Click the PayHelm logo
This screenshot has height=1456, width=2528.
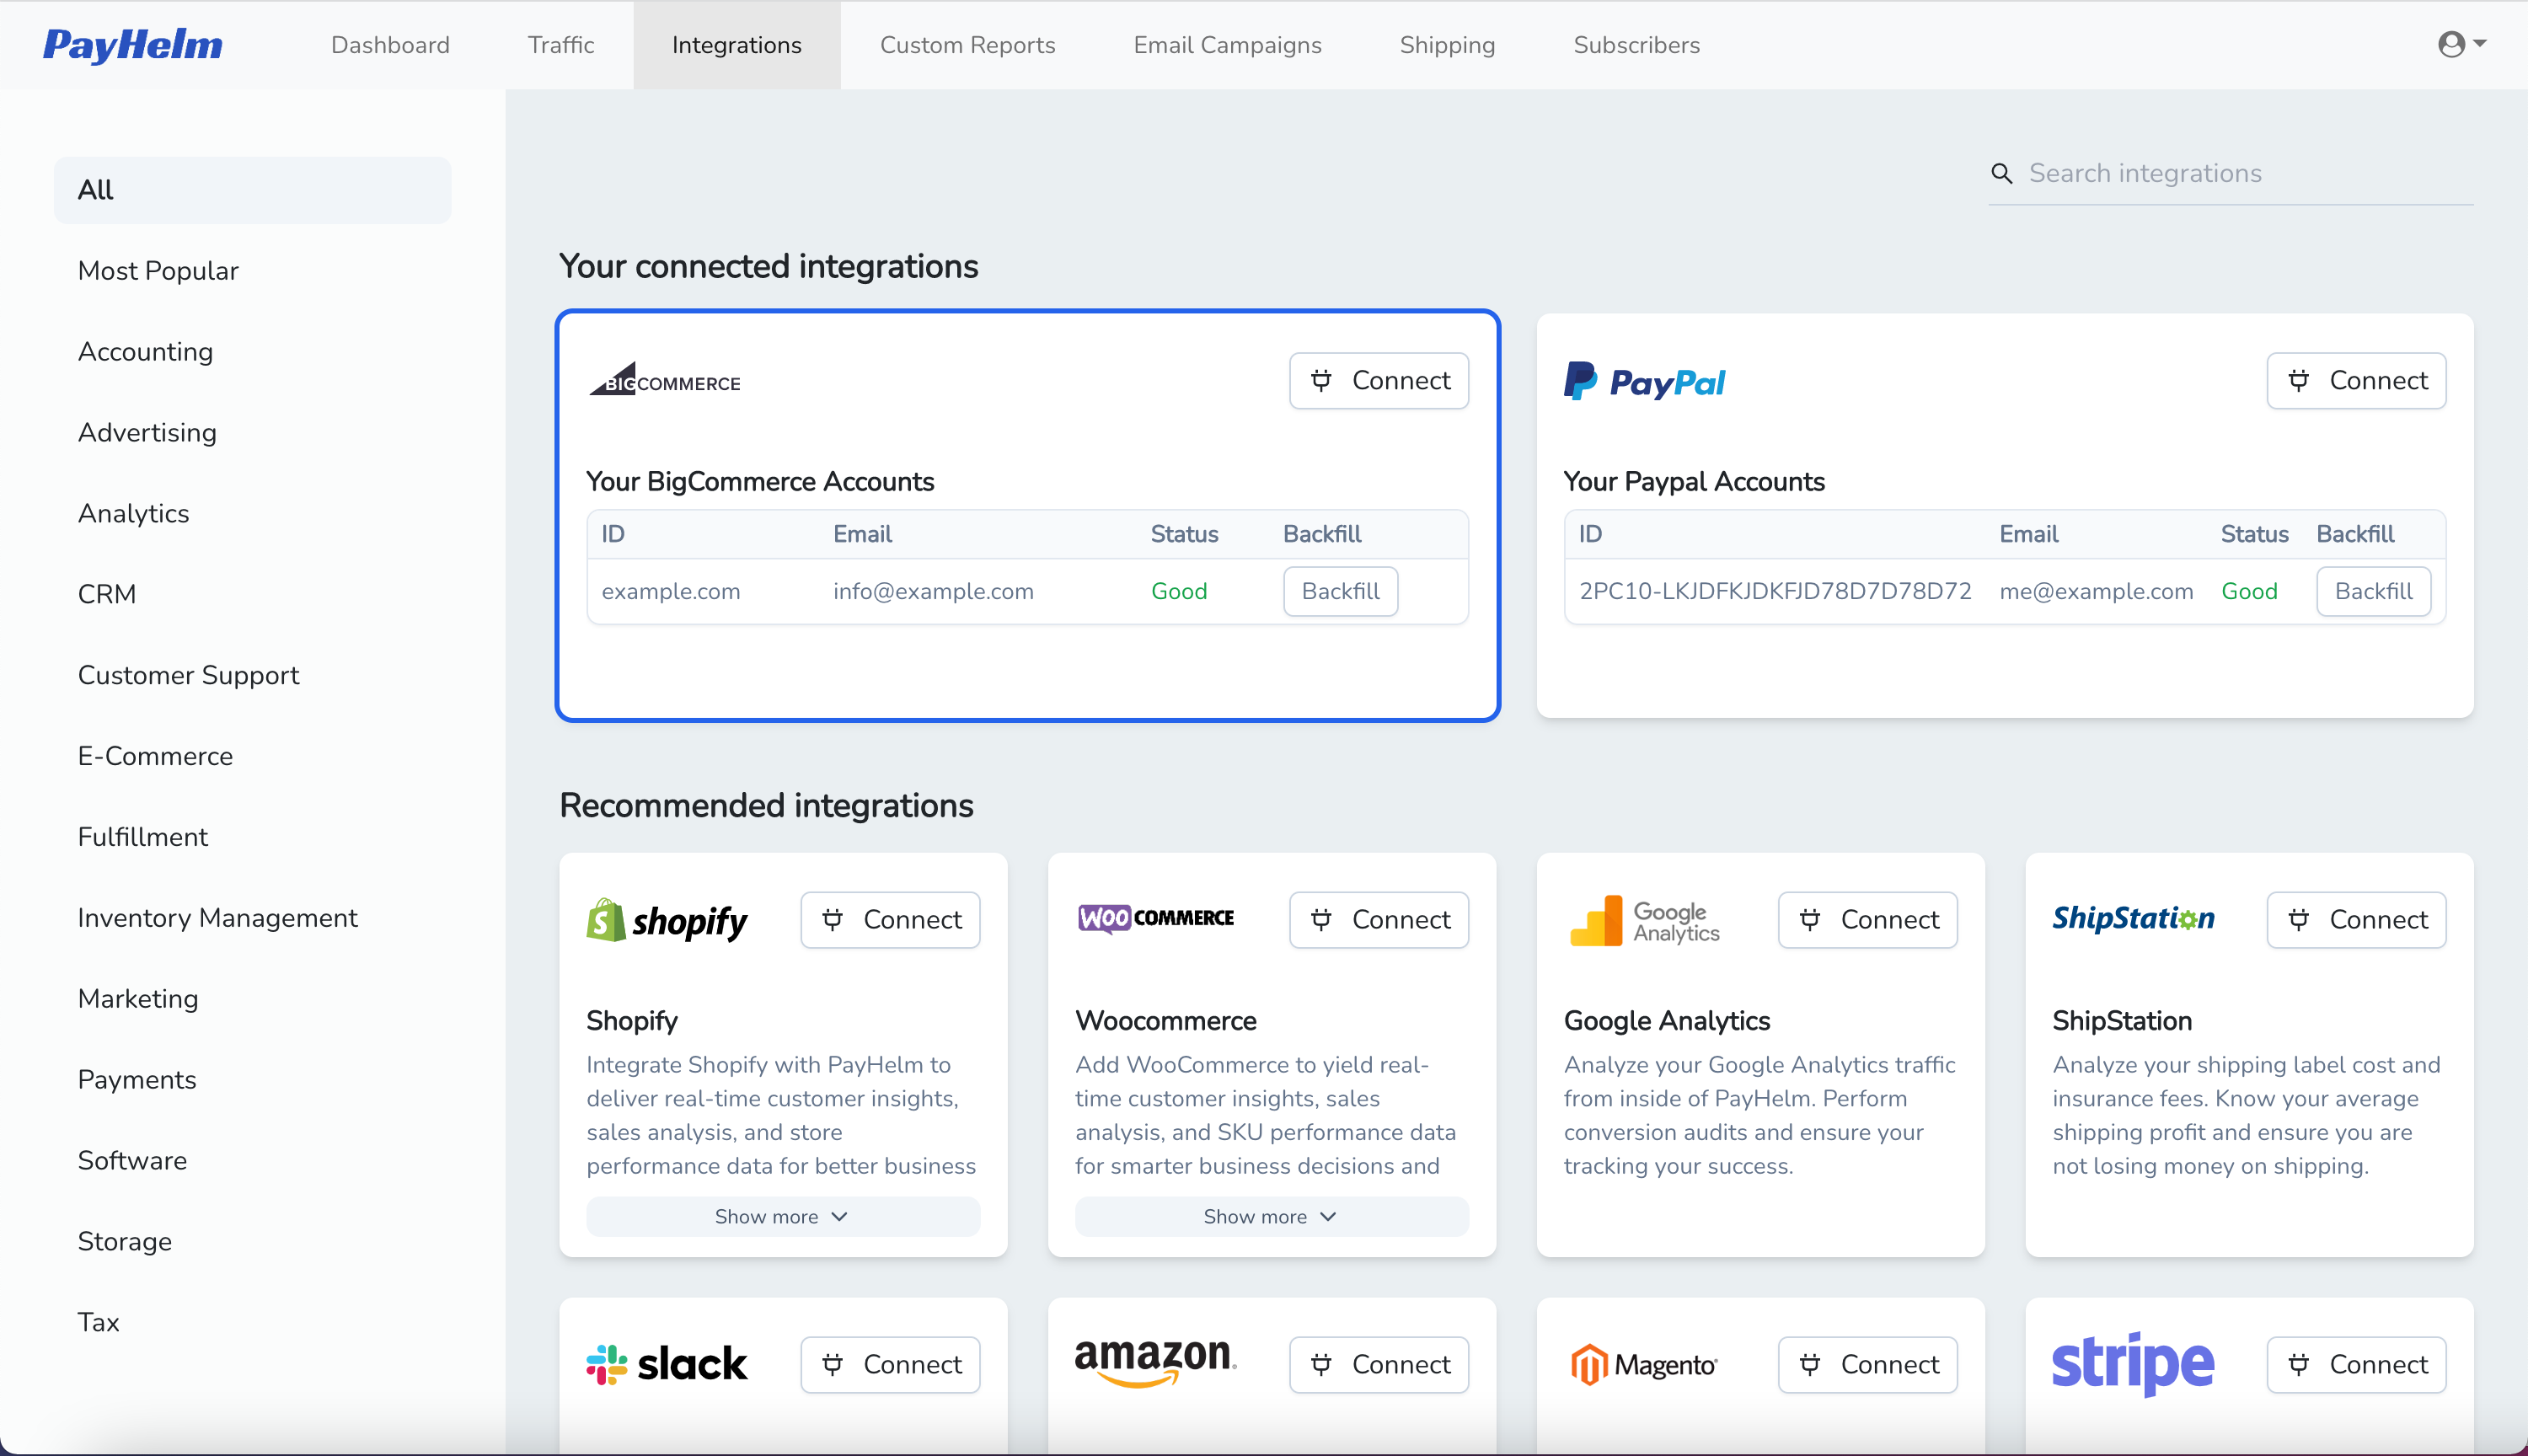133,45
